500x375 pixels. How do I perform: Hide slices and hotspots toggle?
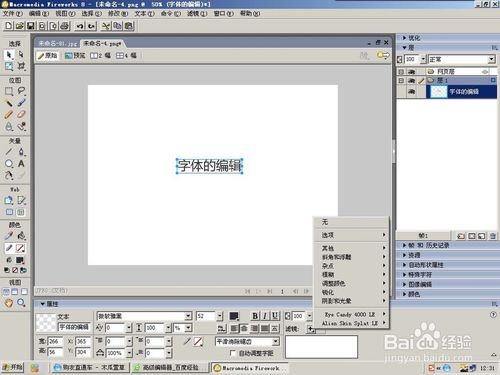[x=9, y=212]
